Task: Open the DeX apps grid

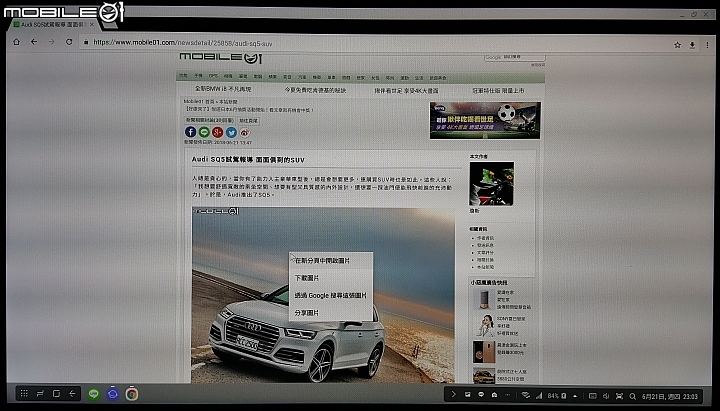Action: click(24, 394)
